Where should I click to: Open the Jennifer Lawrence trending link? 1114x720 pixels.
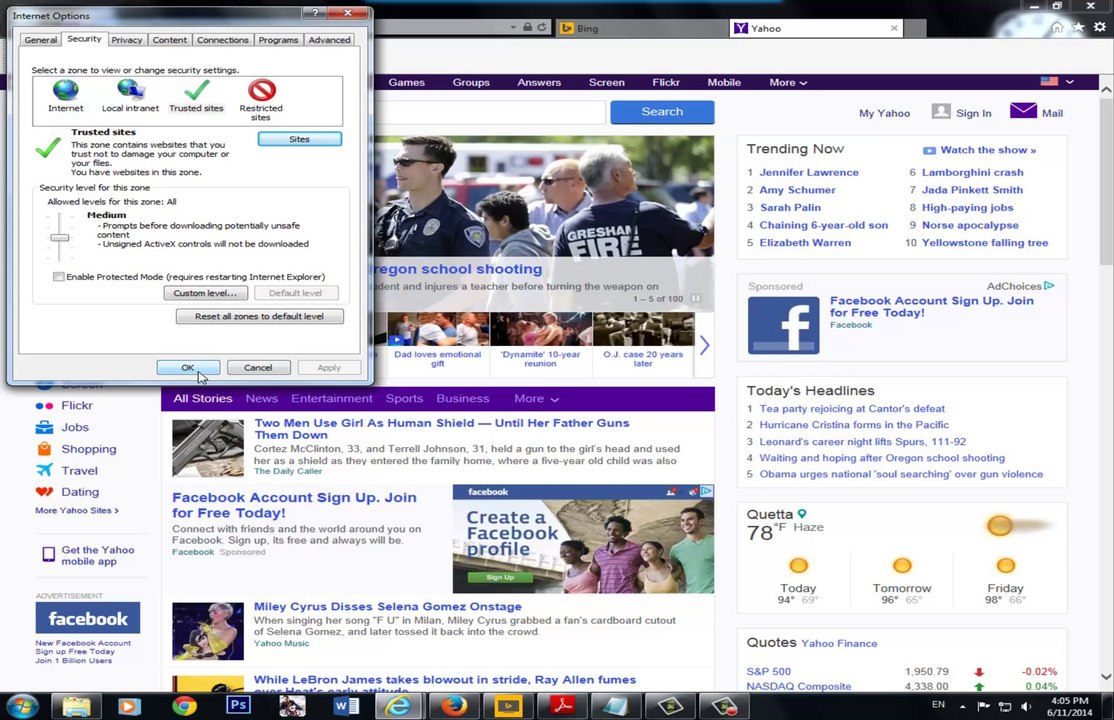pyautogui.click(x=808, y=173)
